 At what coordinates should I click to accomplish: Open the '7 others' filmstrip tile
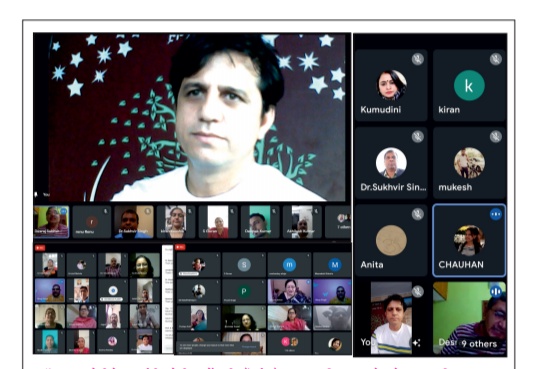[338, 222]
